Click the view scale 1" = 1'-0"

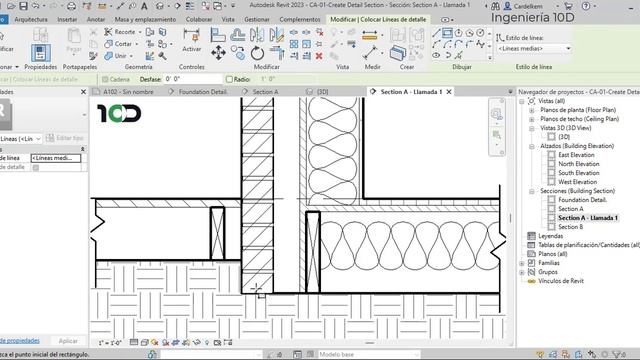[x=110, y=343]
